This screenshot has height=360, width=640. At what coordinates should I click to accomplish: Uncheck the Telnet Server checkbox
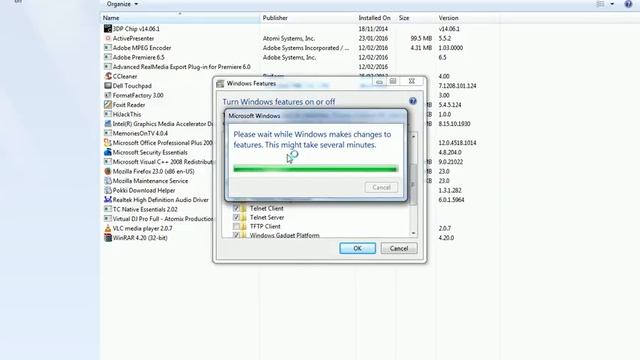tap(236, 218)
